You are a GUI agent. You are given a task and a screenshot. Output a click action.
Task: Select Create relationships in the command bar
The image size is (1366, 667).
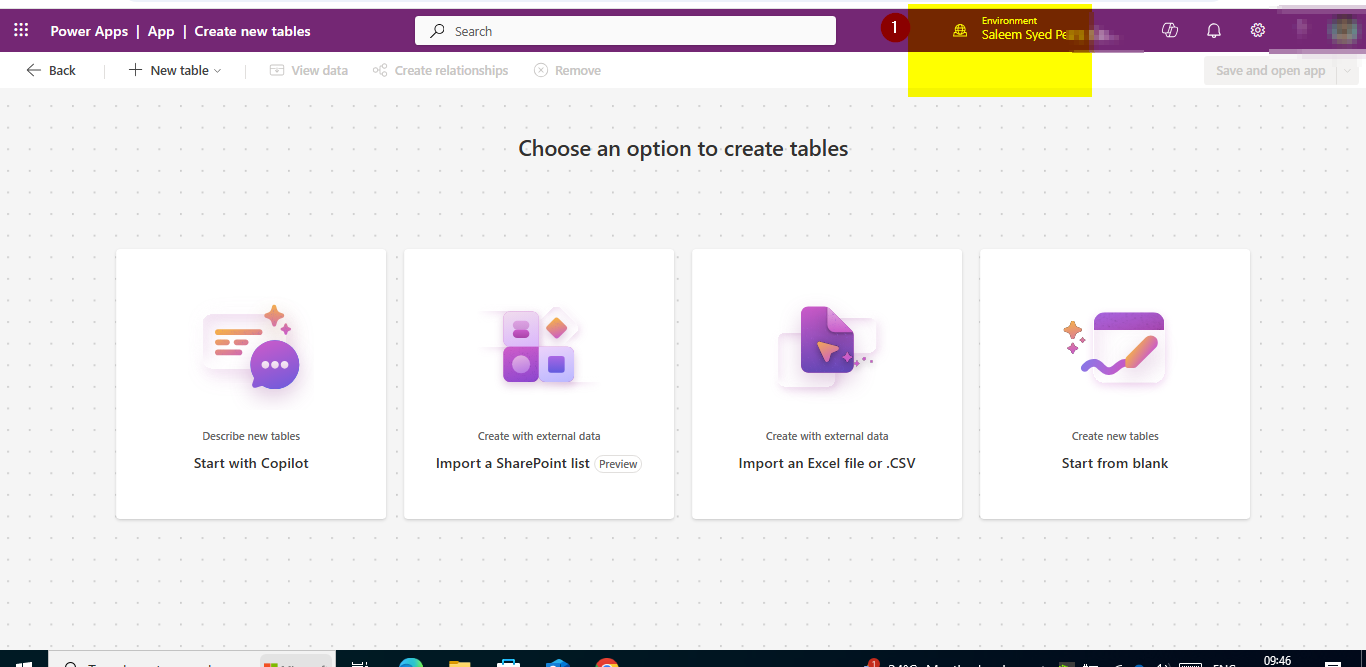tap(440, 70)
